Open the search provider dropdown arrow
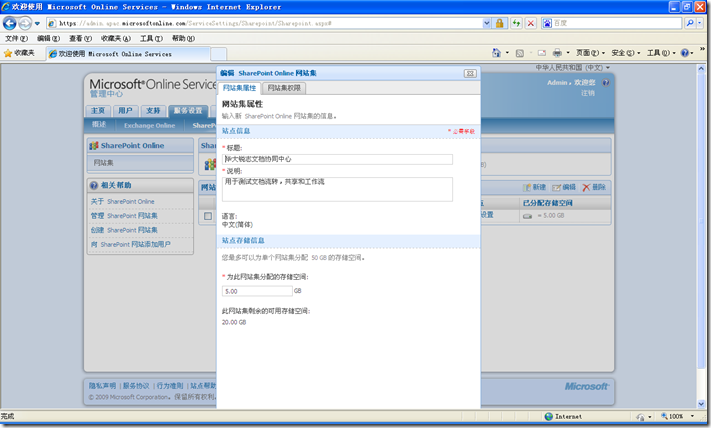This screenshot has height=428, width=711. coord(699,23)
